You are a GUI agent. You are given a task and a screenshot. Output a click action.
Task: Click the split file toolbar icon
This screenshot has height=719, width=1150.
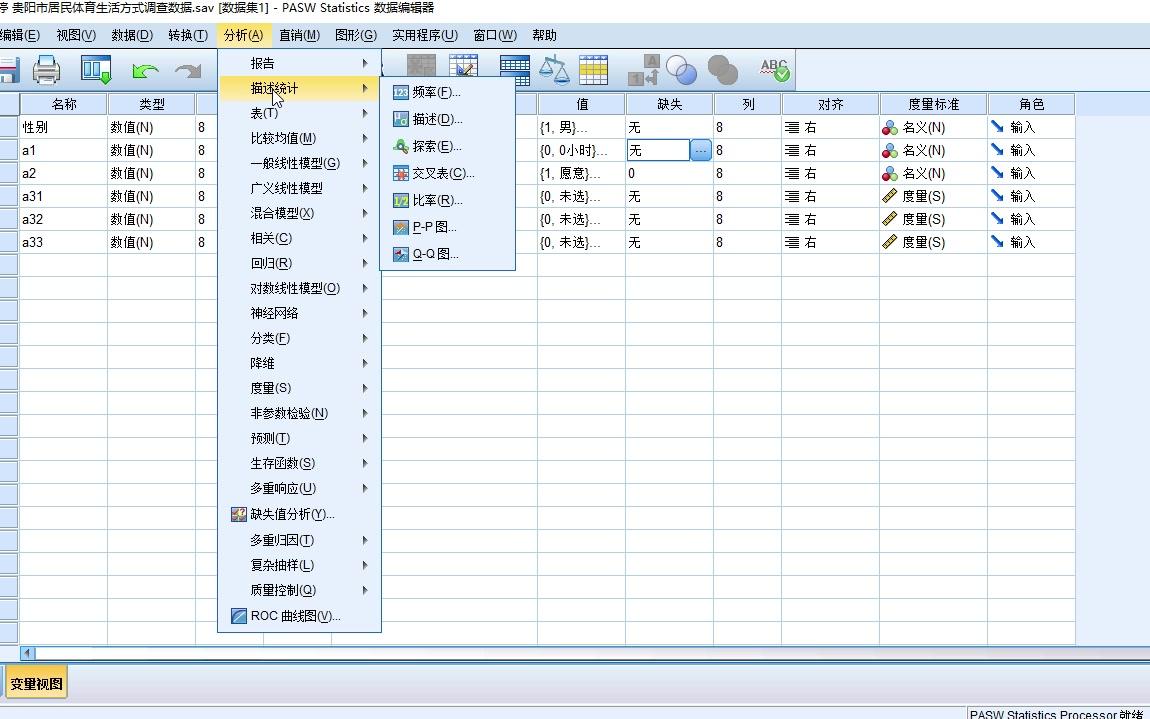[515, 70]
